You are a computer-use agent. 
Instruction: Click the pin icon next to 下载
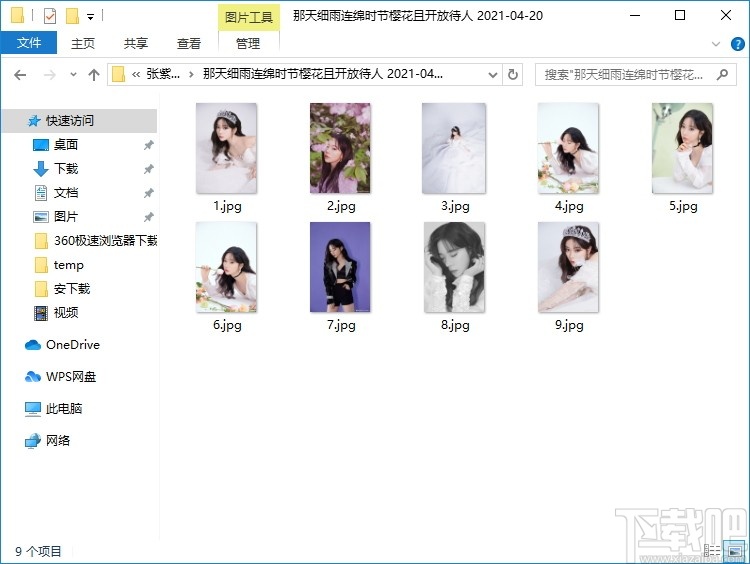pos(149,169)
